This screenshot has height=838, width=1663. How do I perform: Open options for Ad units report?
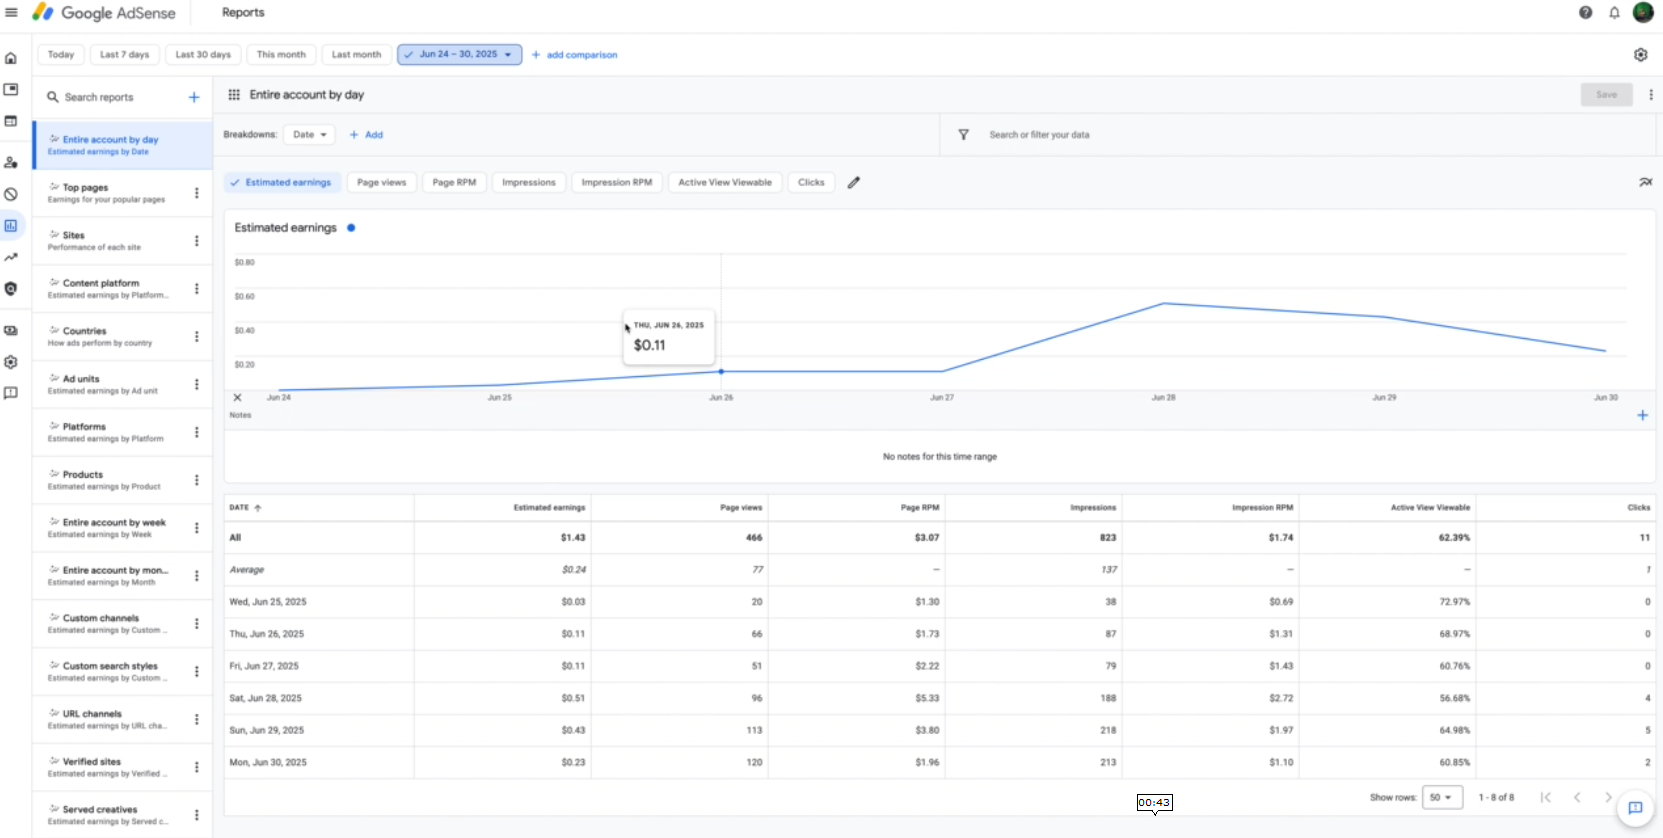pos(196,385)
